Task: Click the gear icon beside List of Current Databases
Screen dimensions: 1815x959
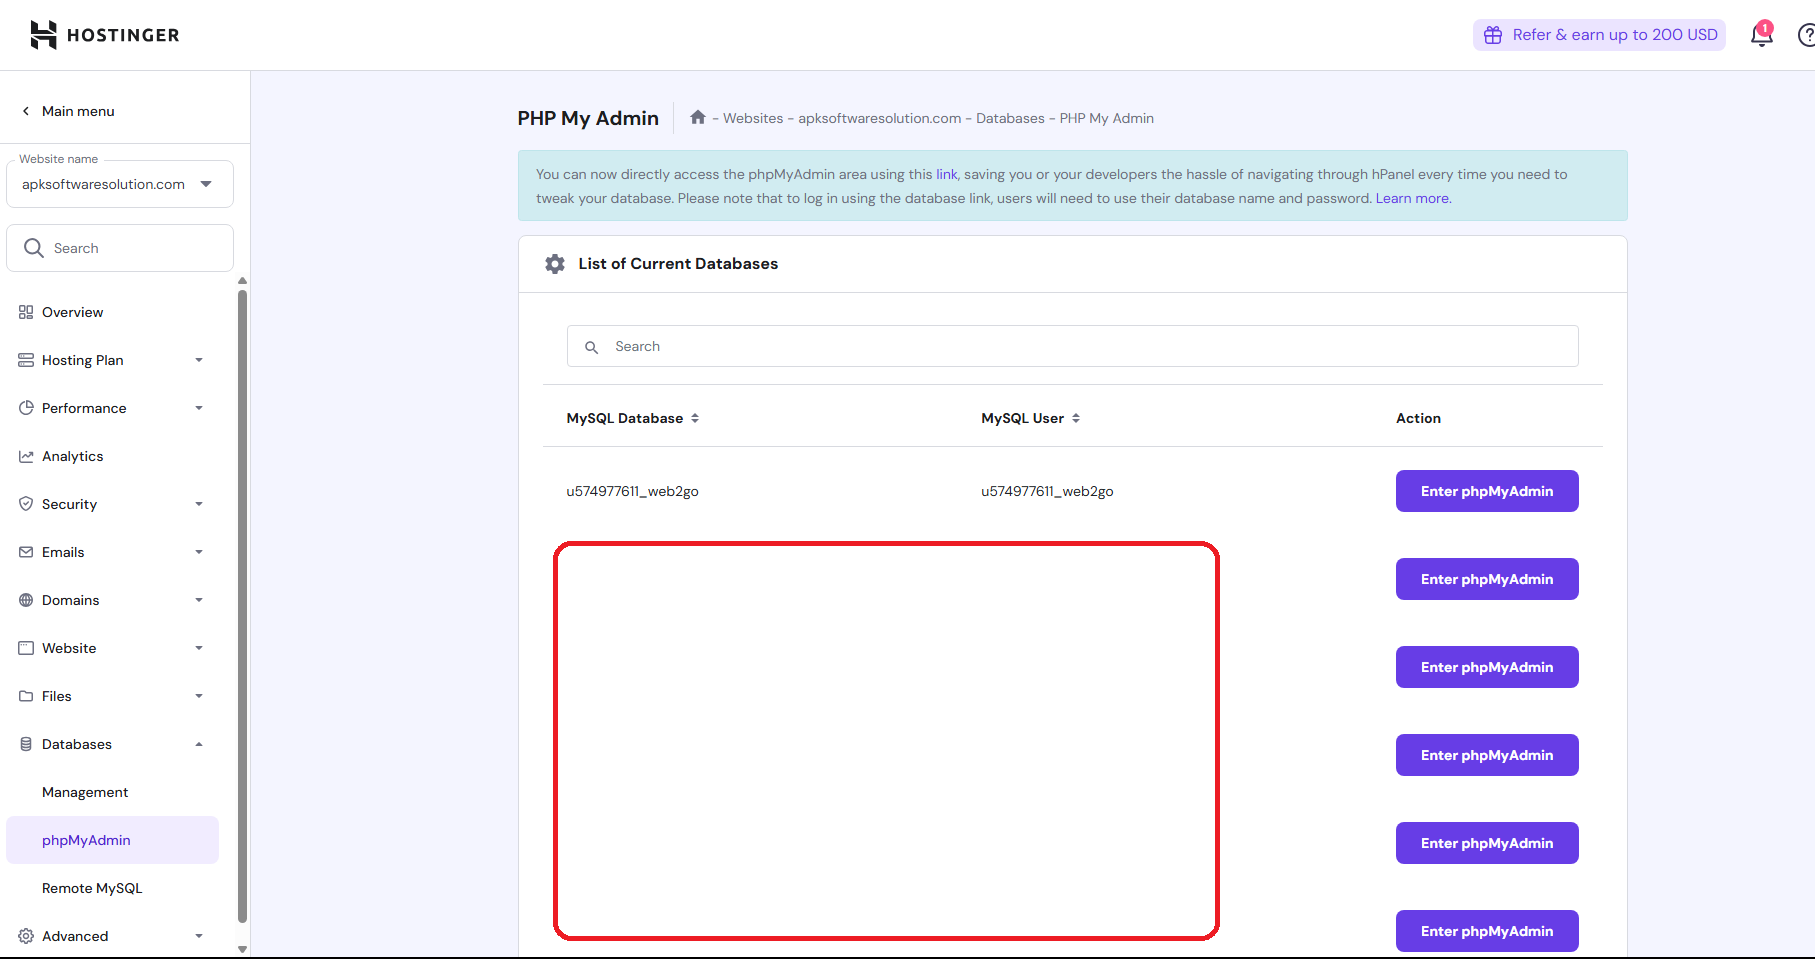Action: [555, 264]
